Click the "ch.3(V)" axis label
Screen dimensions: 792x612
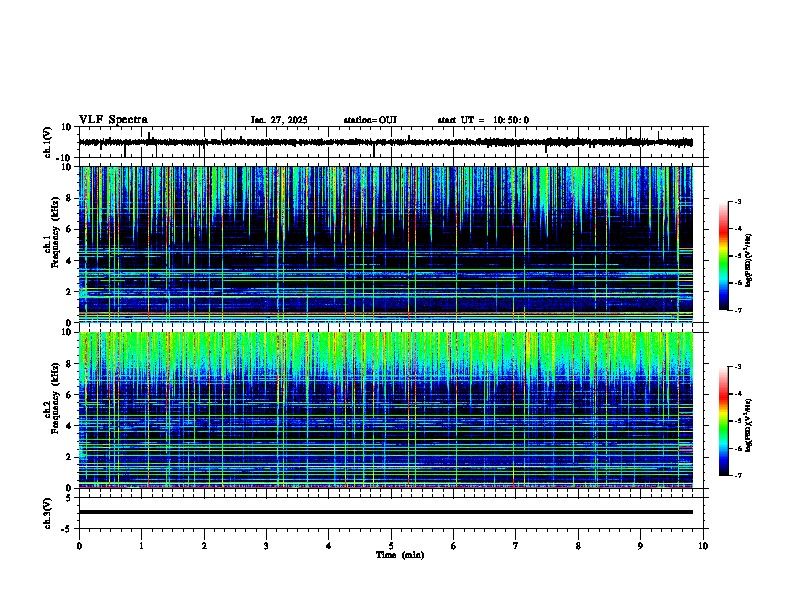[x=48, y=513]
